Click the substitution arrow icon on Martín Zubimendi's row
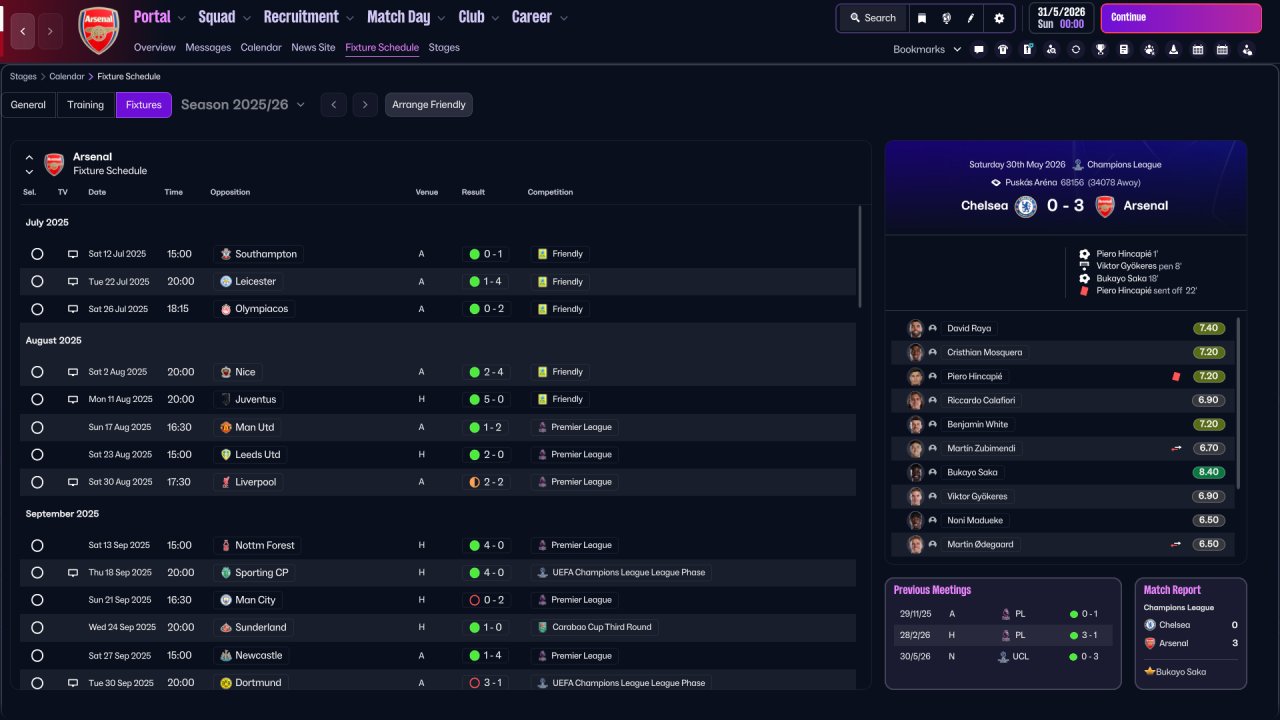The height and width of the screenshot is (720, 1280). click(1176, 449)
